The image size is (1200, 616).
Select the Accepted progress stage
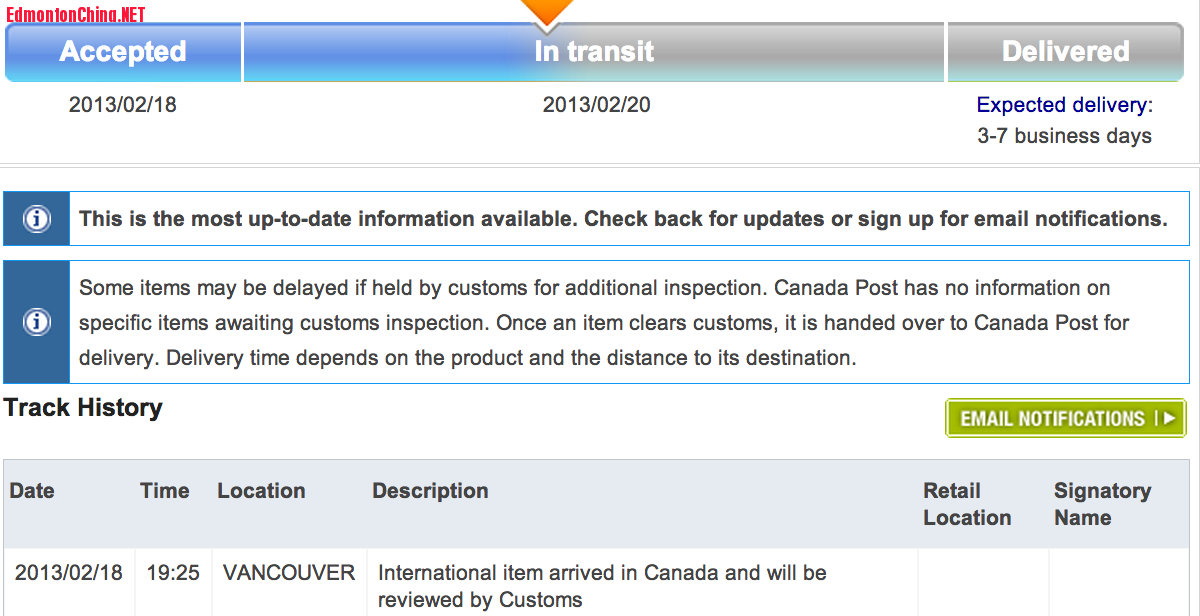123,52
